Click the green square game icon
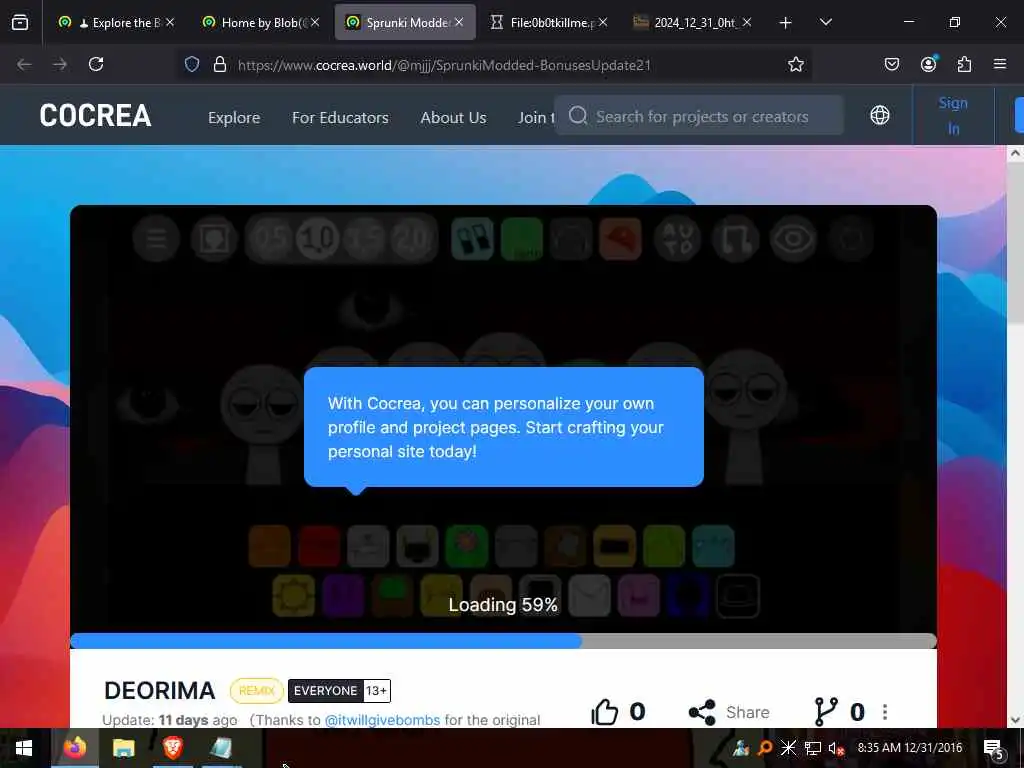 click(522, 238)
